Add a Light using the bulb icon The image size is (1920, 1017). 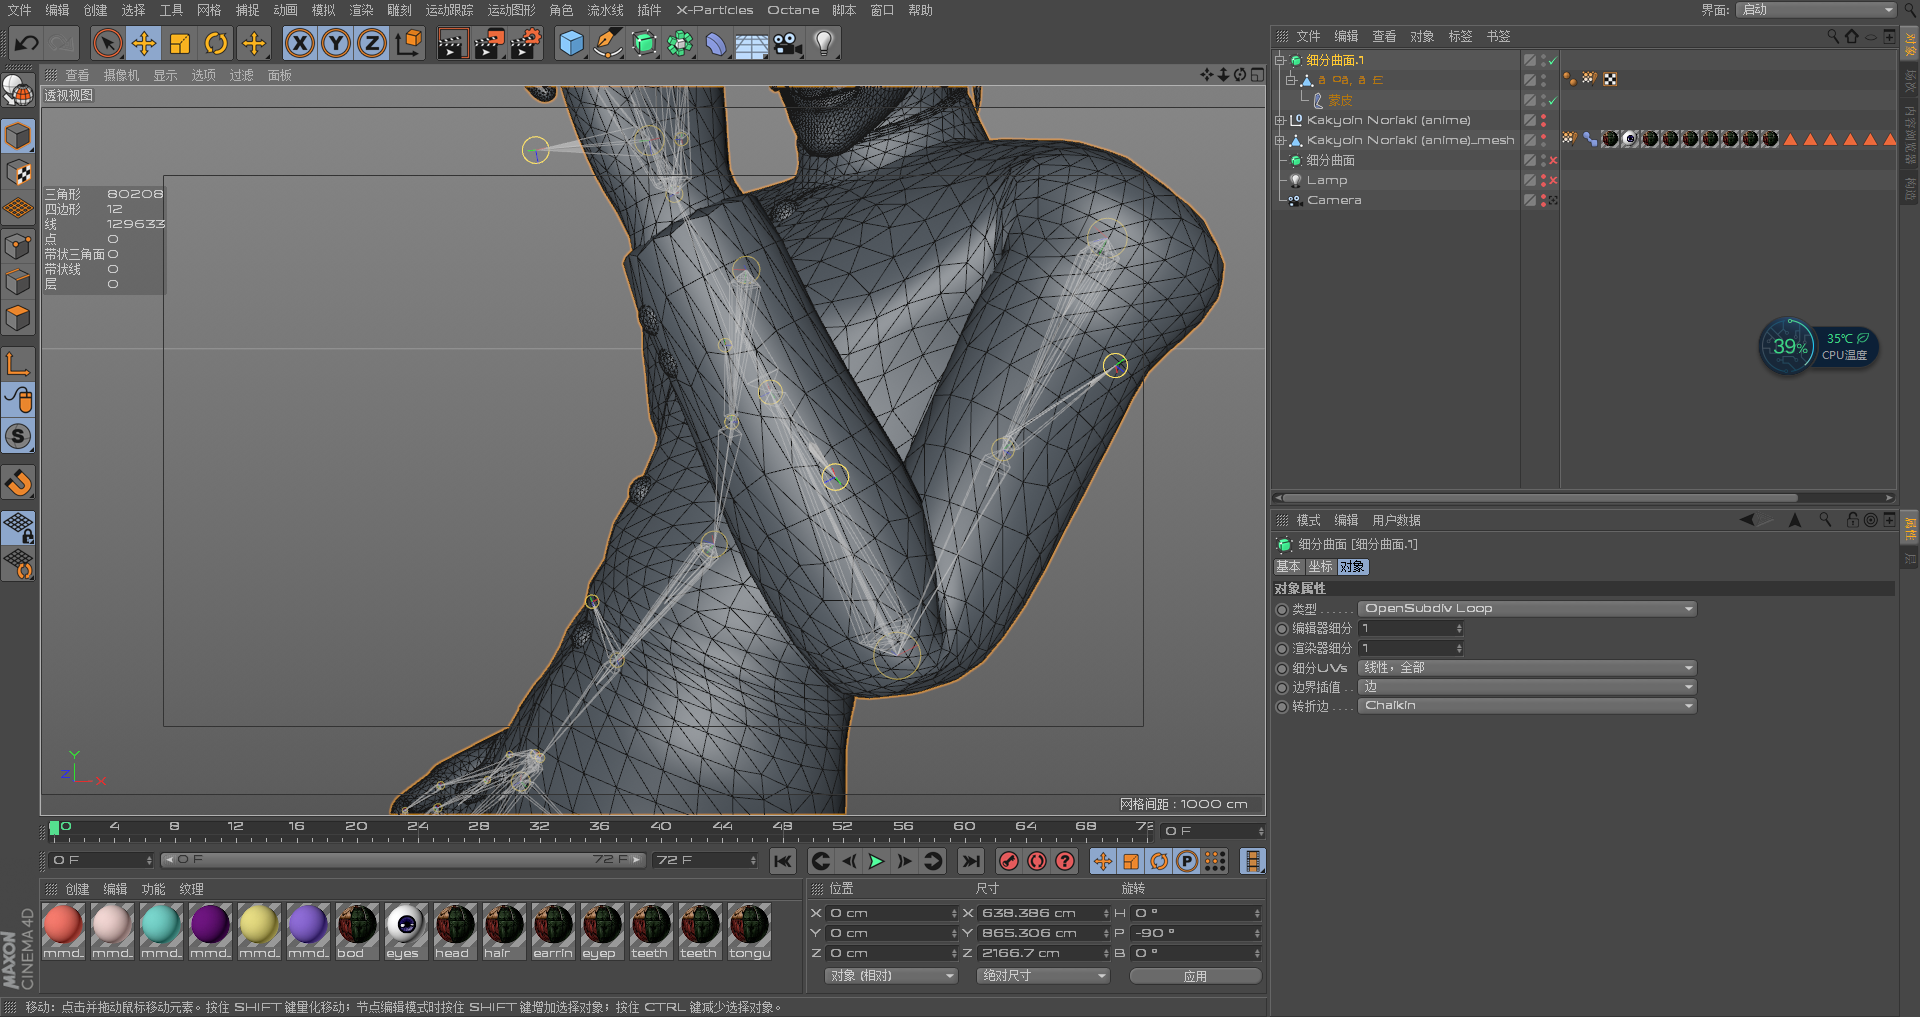click(x=824, y=43)
